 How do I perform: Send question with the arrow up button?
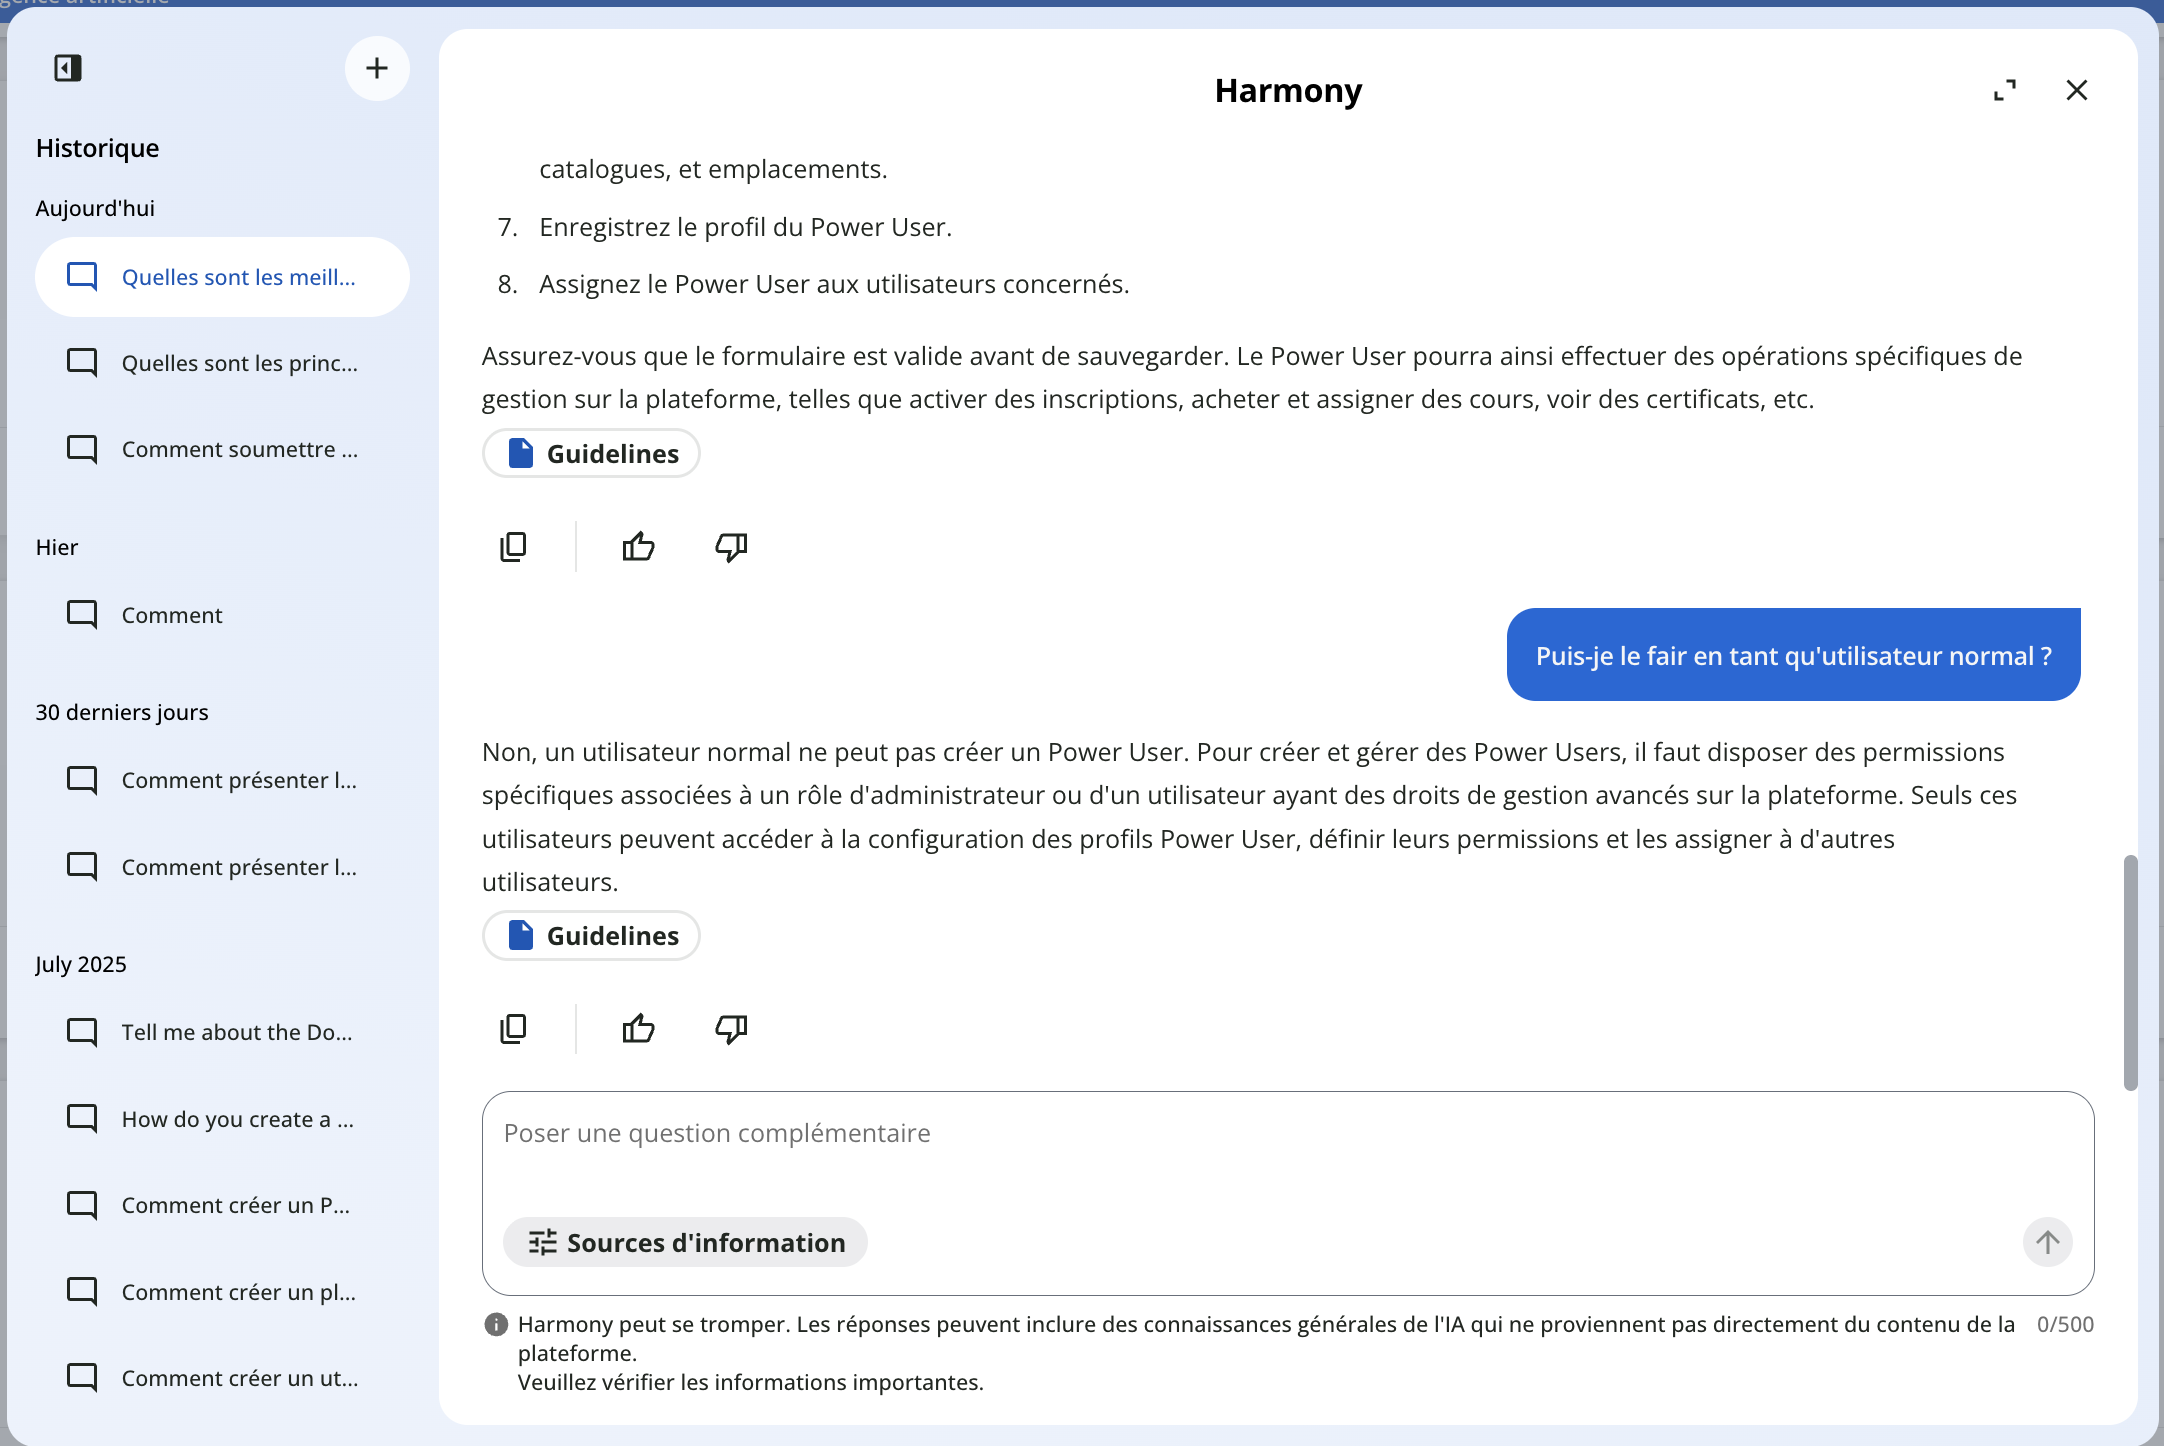2047,1242
